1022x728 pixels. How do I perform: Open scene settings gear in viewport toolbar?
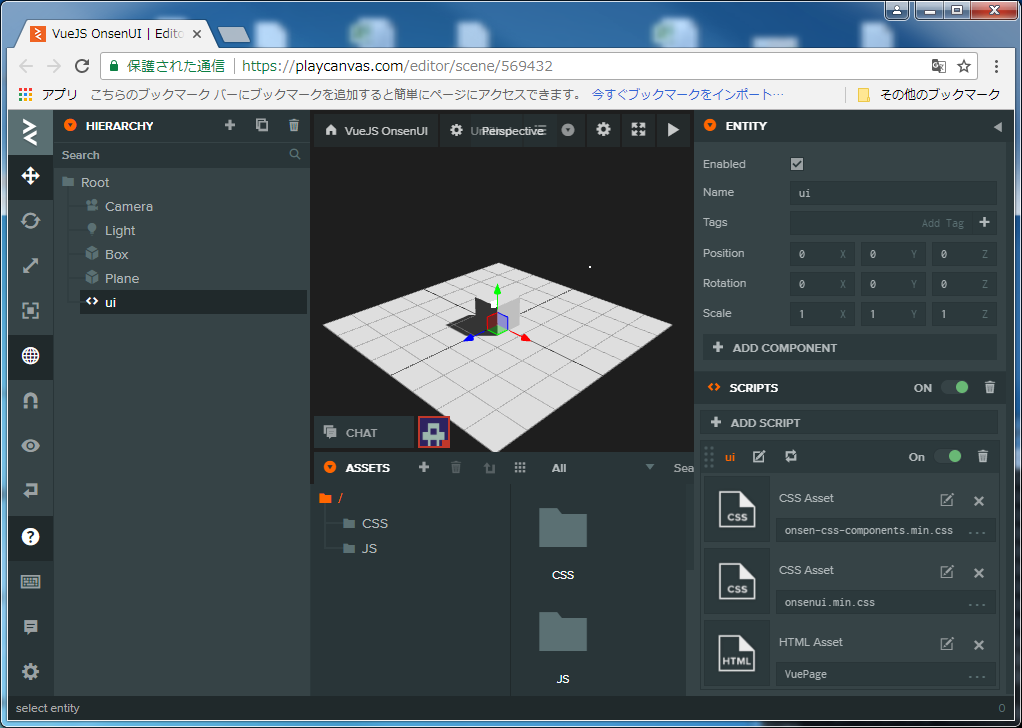point(456,130)
